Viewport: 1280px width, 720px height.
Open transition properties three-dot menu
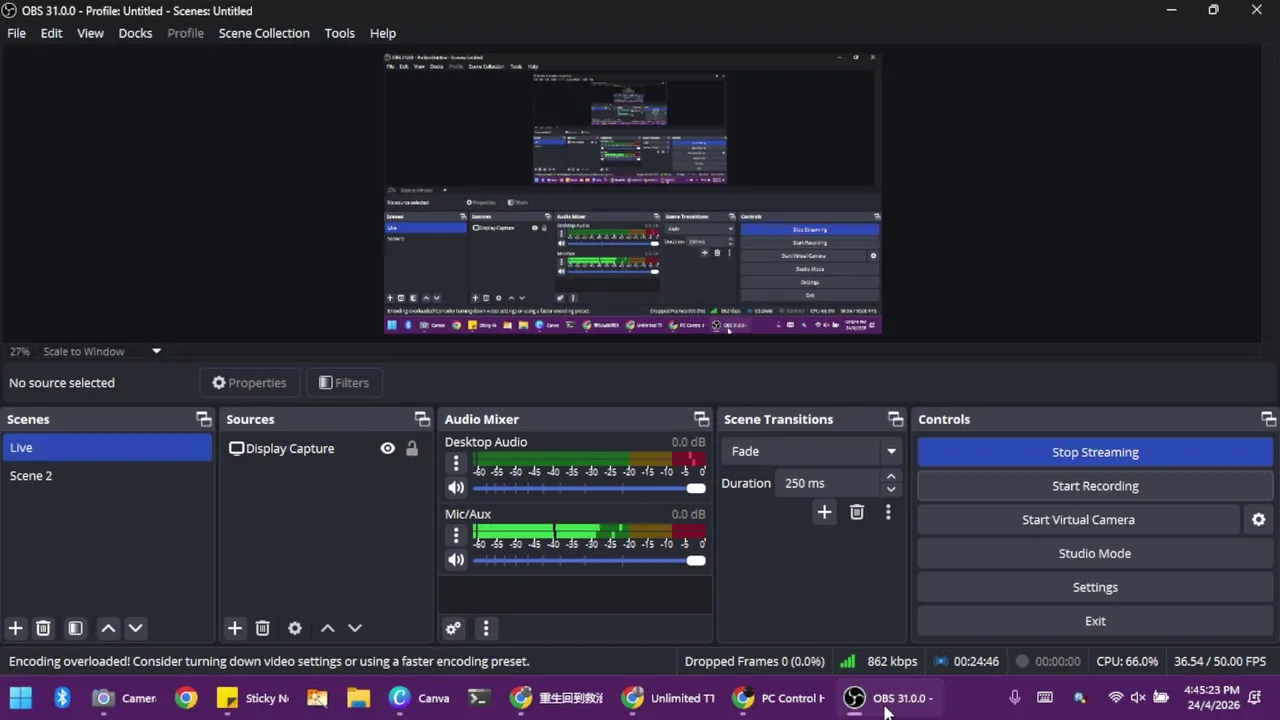[x=888, y=512]
